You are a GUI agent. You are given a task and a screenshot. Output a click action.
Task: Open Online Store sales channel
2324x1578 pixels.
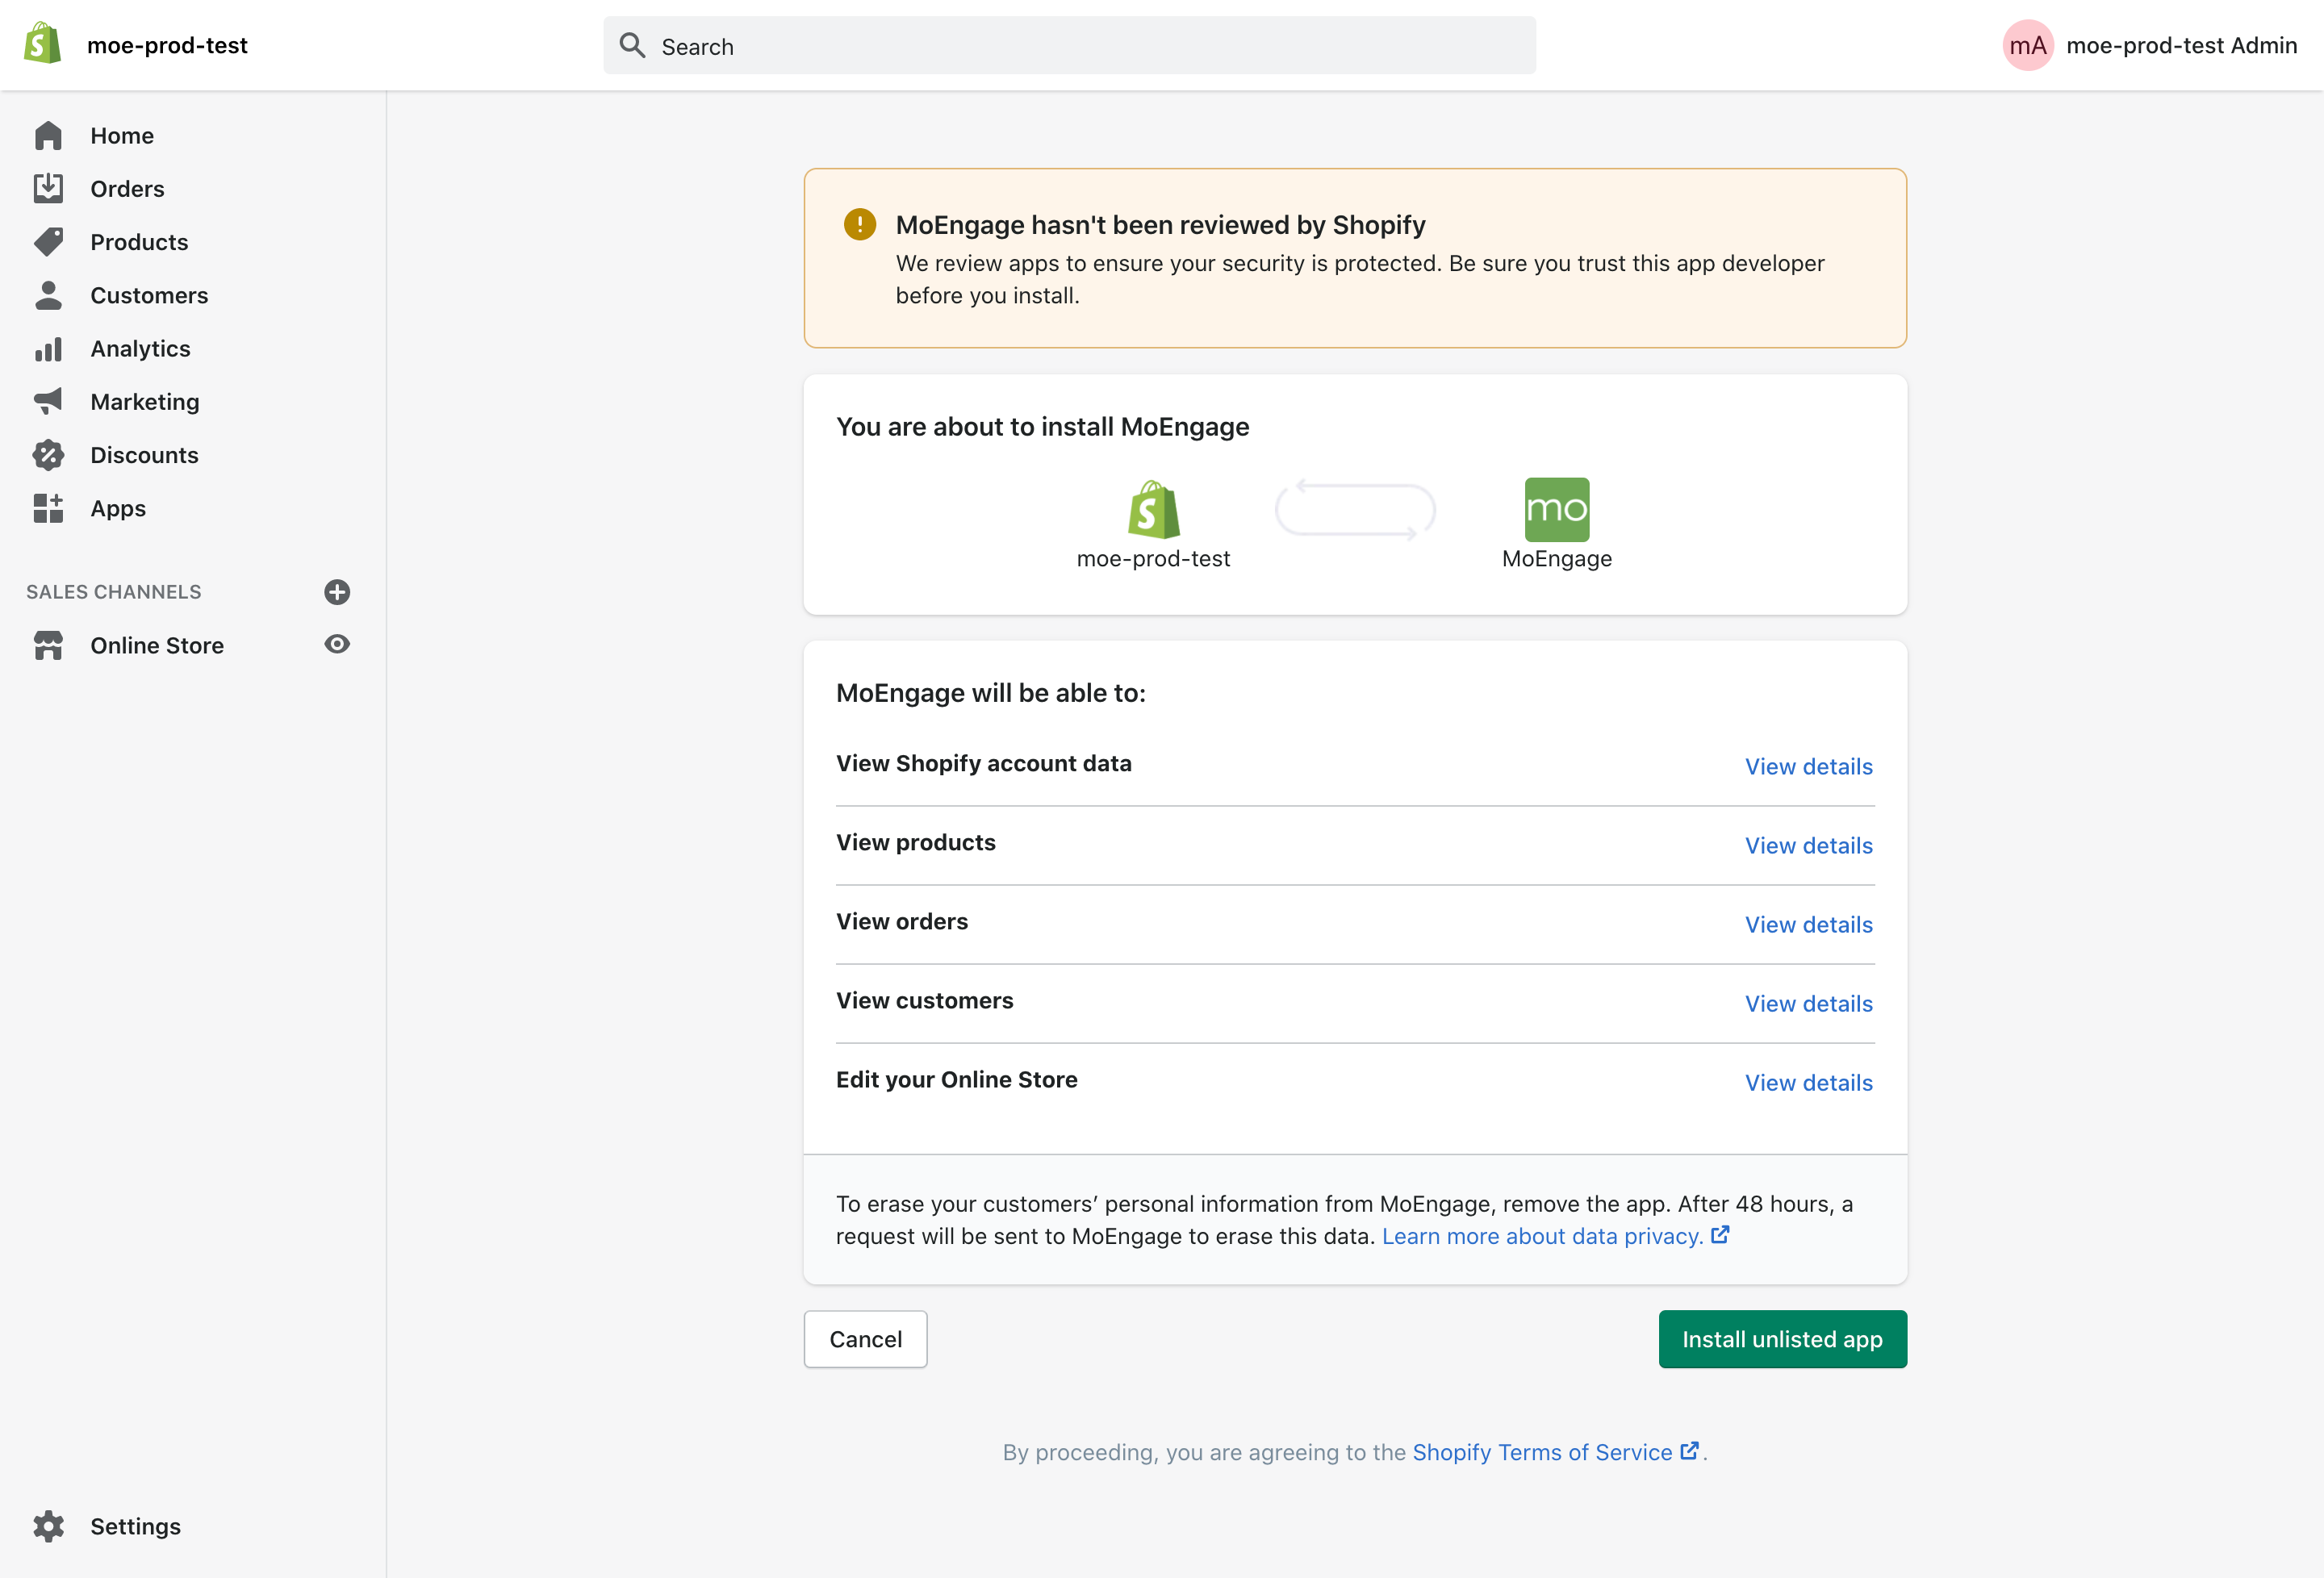(x=157, y=645)
